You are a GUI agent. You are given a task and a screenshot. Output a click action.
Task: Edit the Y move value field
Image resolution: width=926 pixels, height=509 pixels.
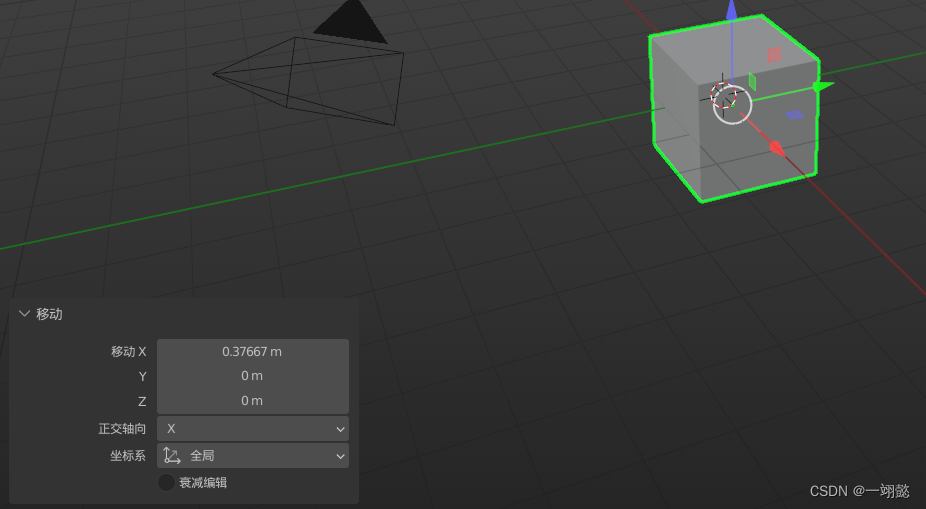click(253, 376)
